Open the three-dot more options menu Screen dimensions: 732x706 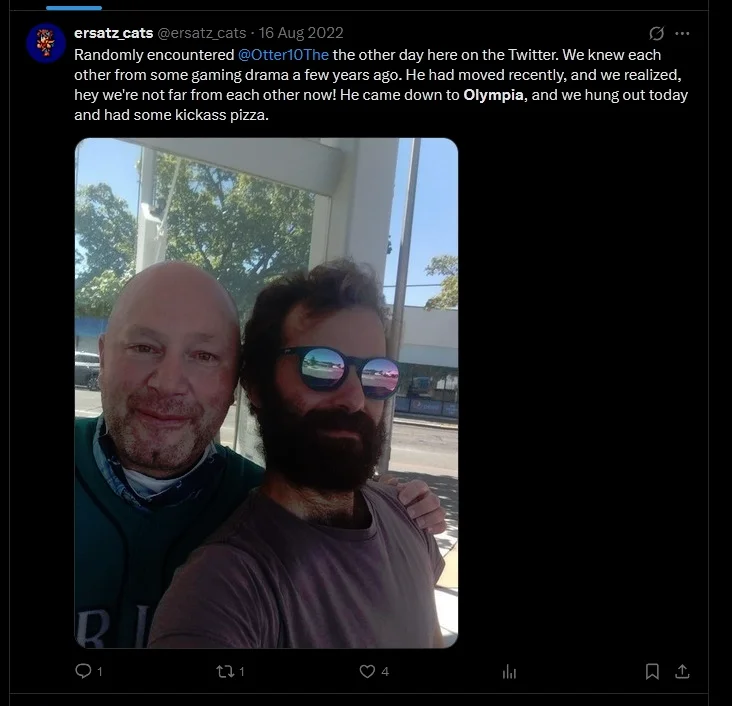682,33
